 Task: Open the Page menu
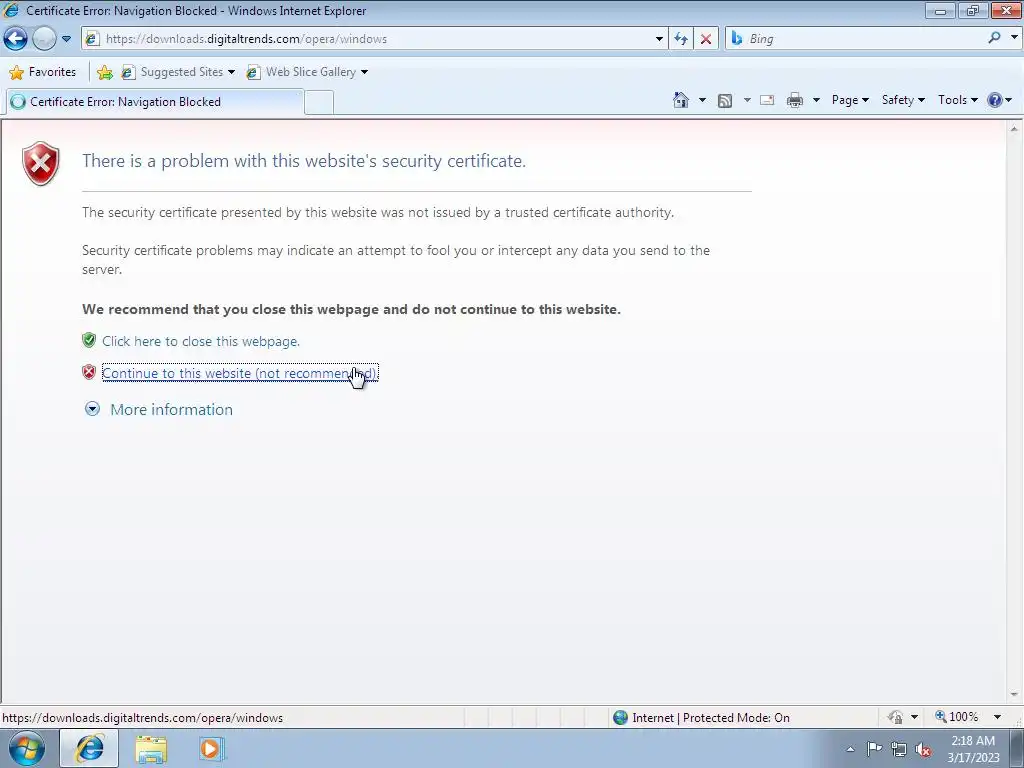(x=850, y=100)
